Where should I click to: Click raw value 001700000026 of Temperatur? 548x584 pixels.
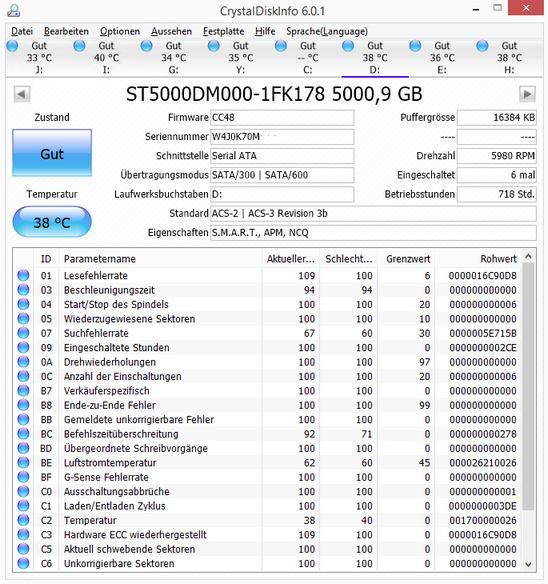483,520
